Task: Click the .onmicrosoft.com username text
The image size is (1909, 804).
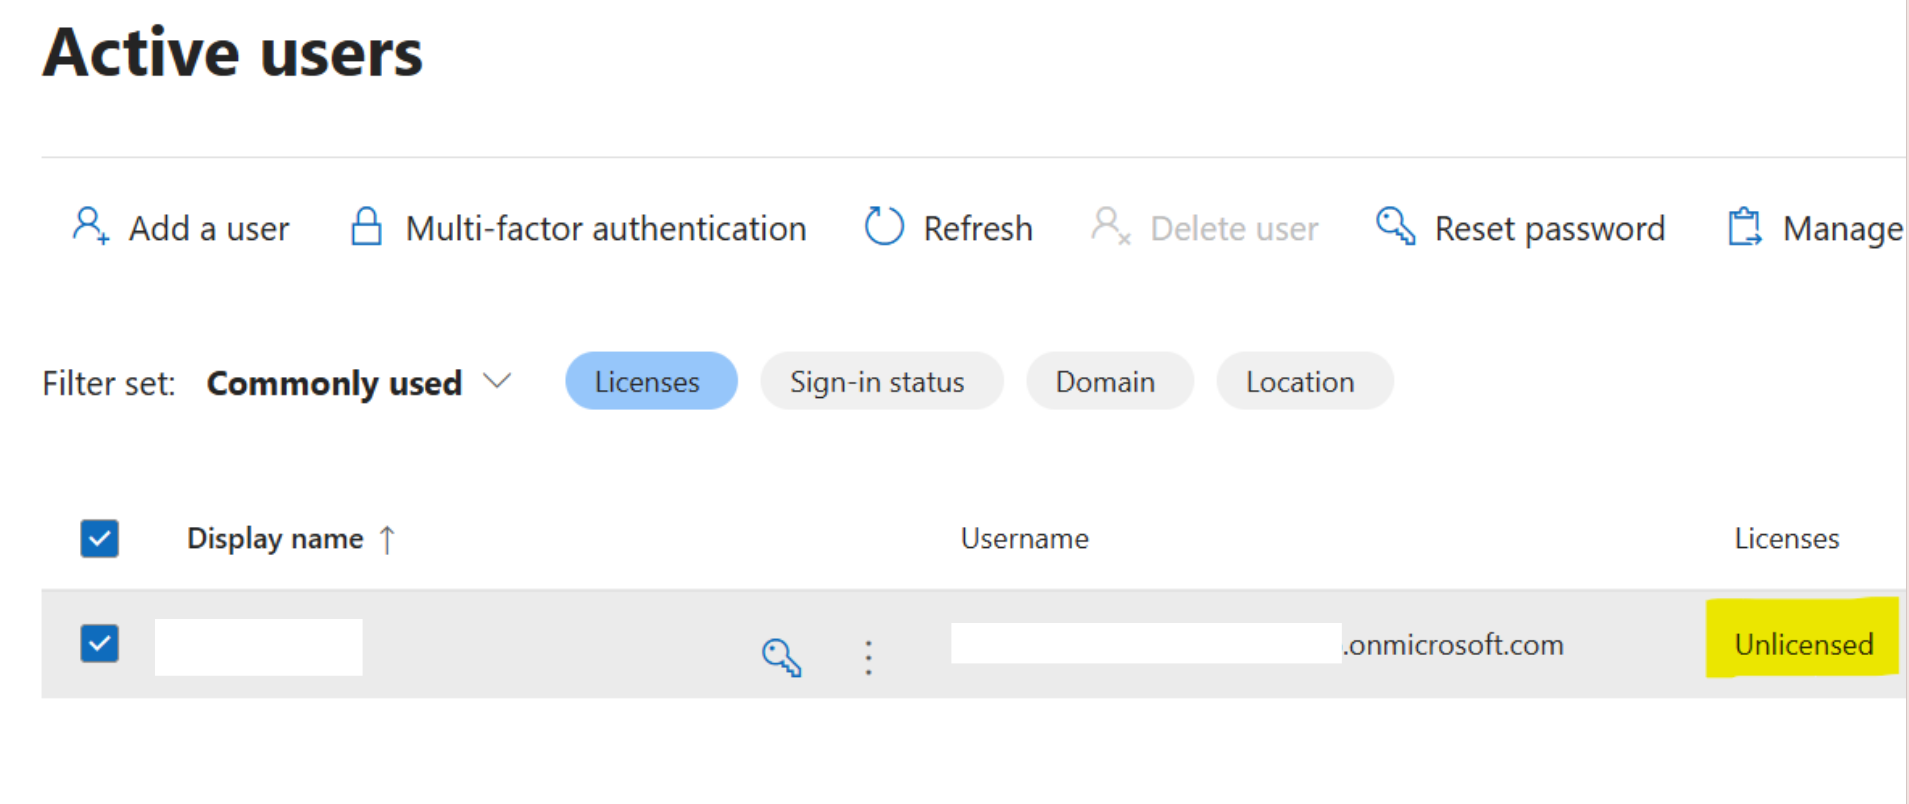Action: [1454, 645]
